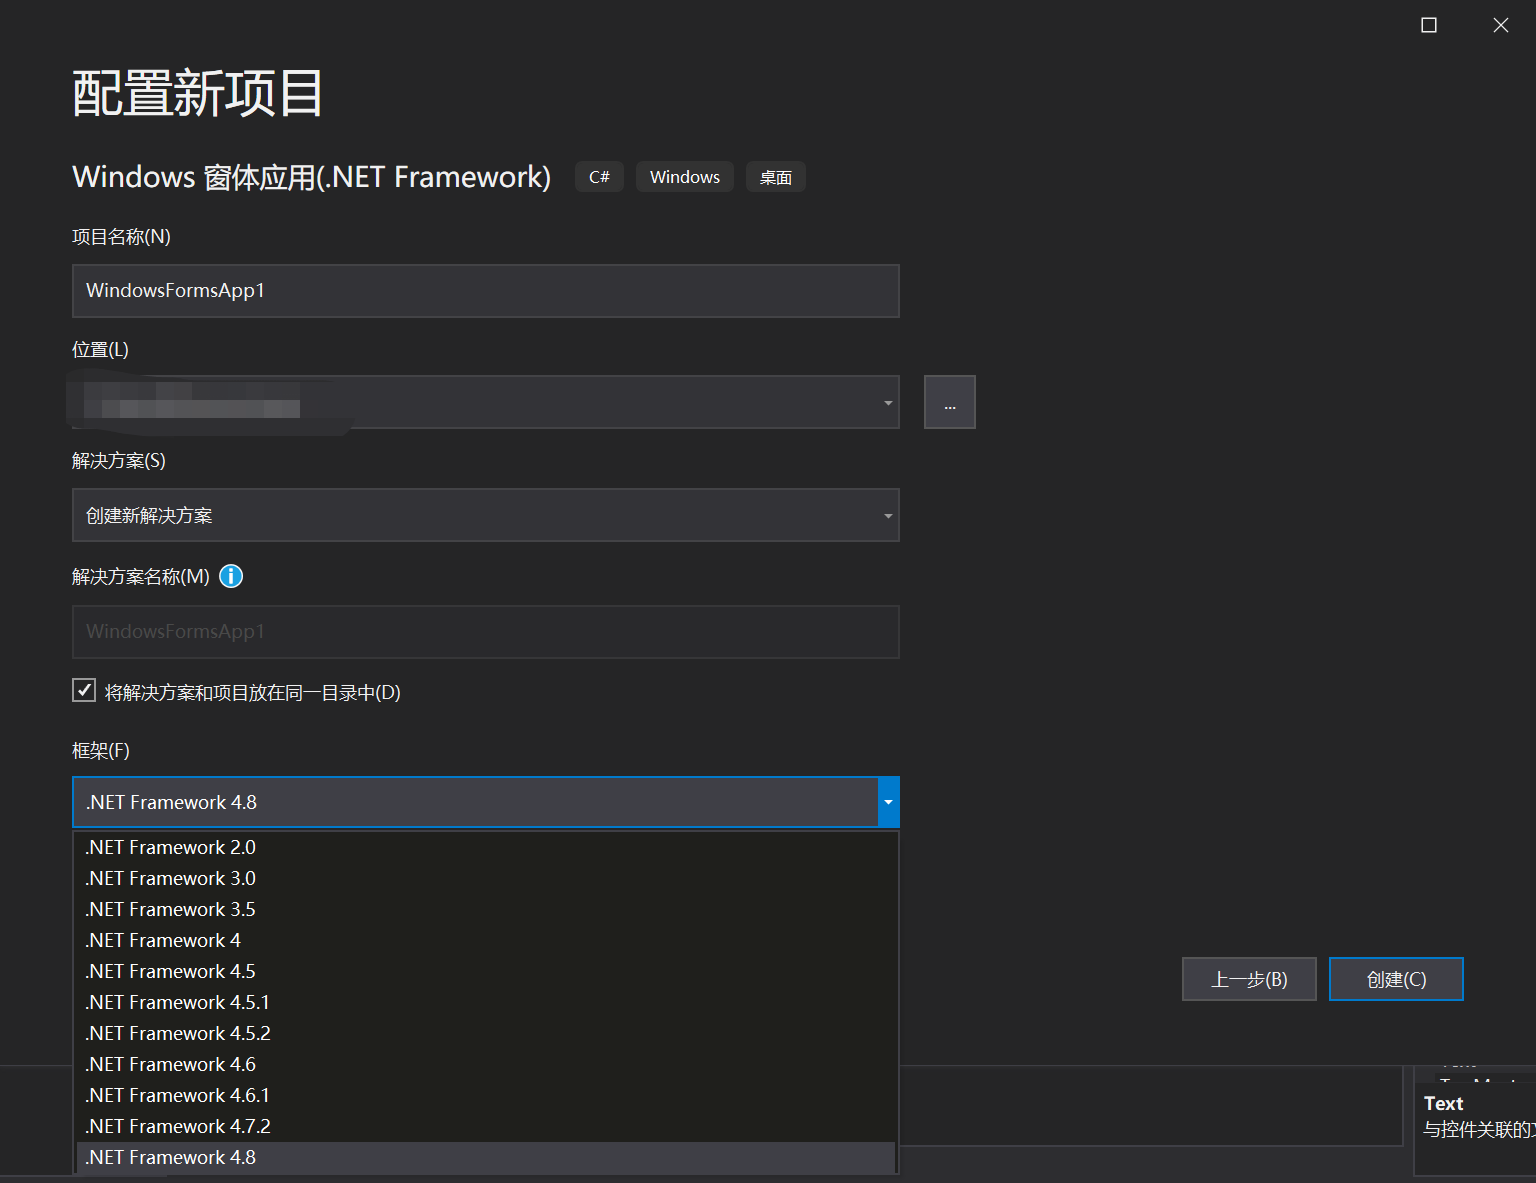This screenshot has width=1536, height=1183.
Task: Select .NET Framework 4.7.2 from the list
Action: pos(176,1125)
